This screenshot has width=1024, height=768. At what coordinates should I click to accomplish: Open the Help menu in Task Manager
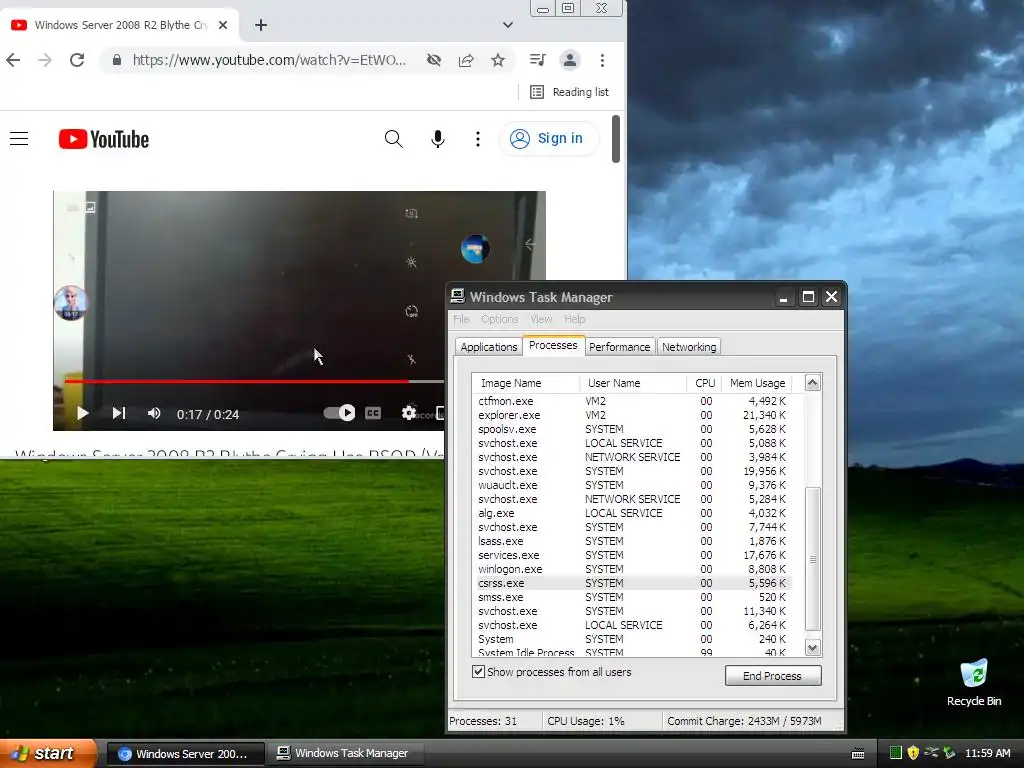pos(575,319)
